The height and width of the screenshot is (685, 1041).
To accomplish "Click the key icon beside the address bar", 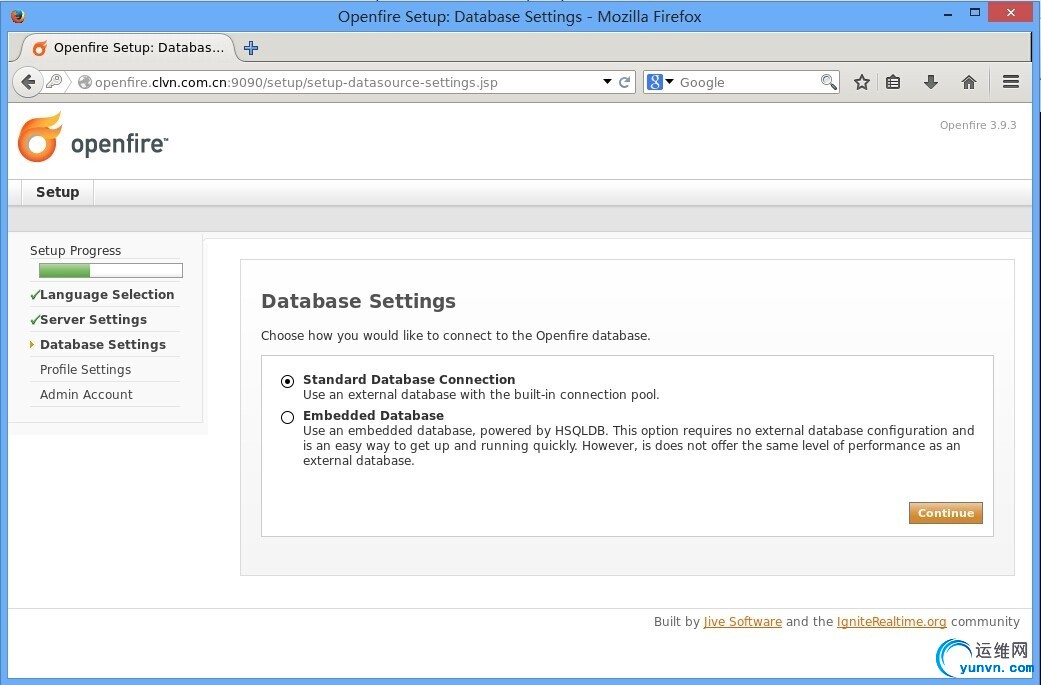I will (54, 82).
